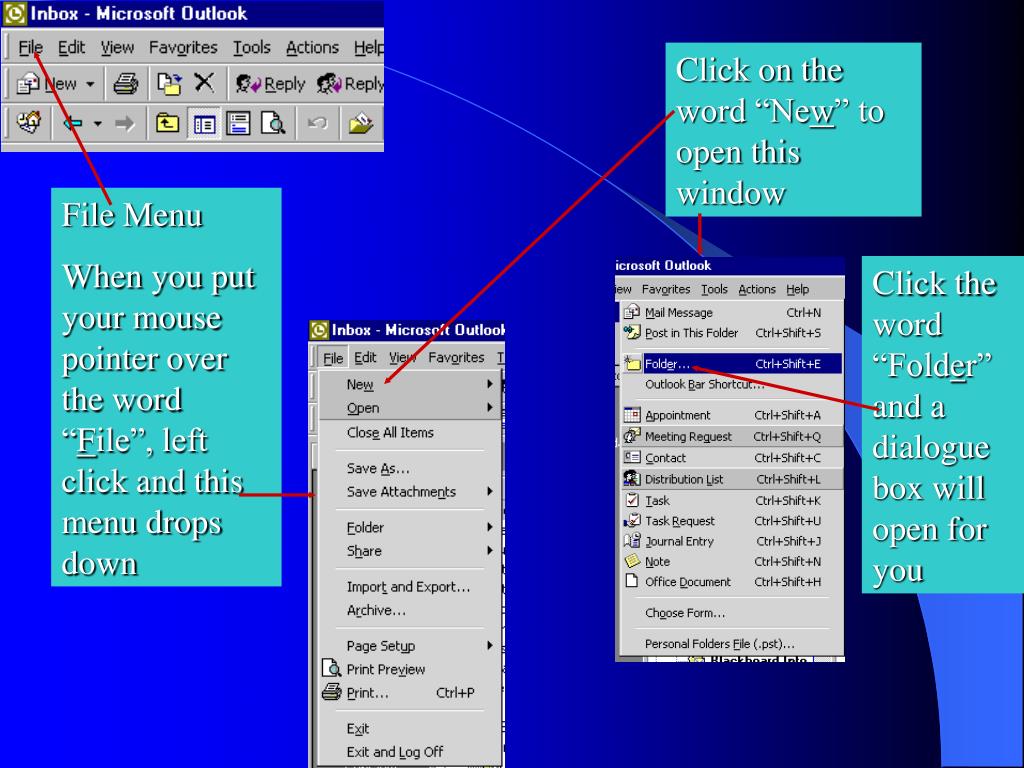Click the Outlook Today house icon

pyautogui.click(x=29, y=122)
